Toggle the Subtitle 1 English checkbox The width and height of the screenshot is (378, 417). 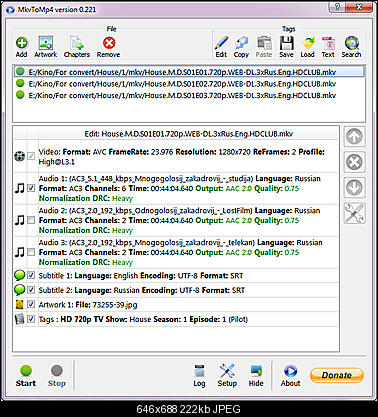[31, 275]
